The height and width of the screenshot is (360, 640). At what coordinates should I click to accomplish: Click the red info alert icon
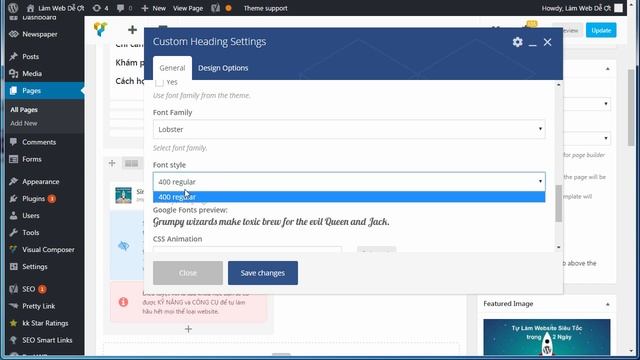click(x=123, y=302)
